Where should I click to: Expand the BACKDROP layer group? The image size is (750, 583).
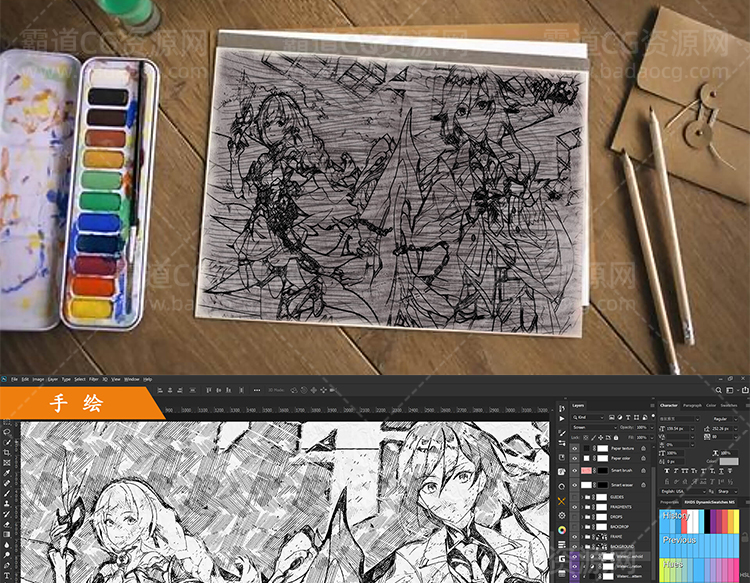pos(582,527)
